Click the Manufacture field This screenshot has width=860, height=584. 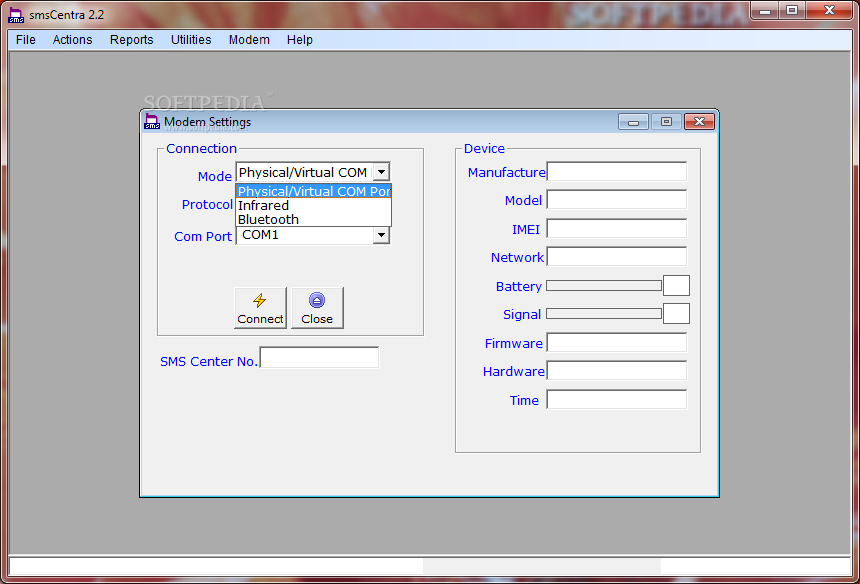(x=616, y=172)
